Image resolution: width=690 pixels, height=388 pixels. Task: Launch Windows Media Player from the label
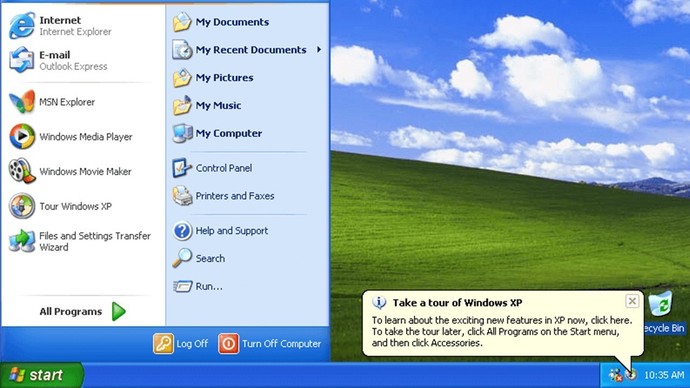(86, 137)
